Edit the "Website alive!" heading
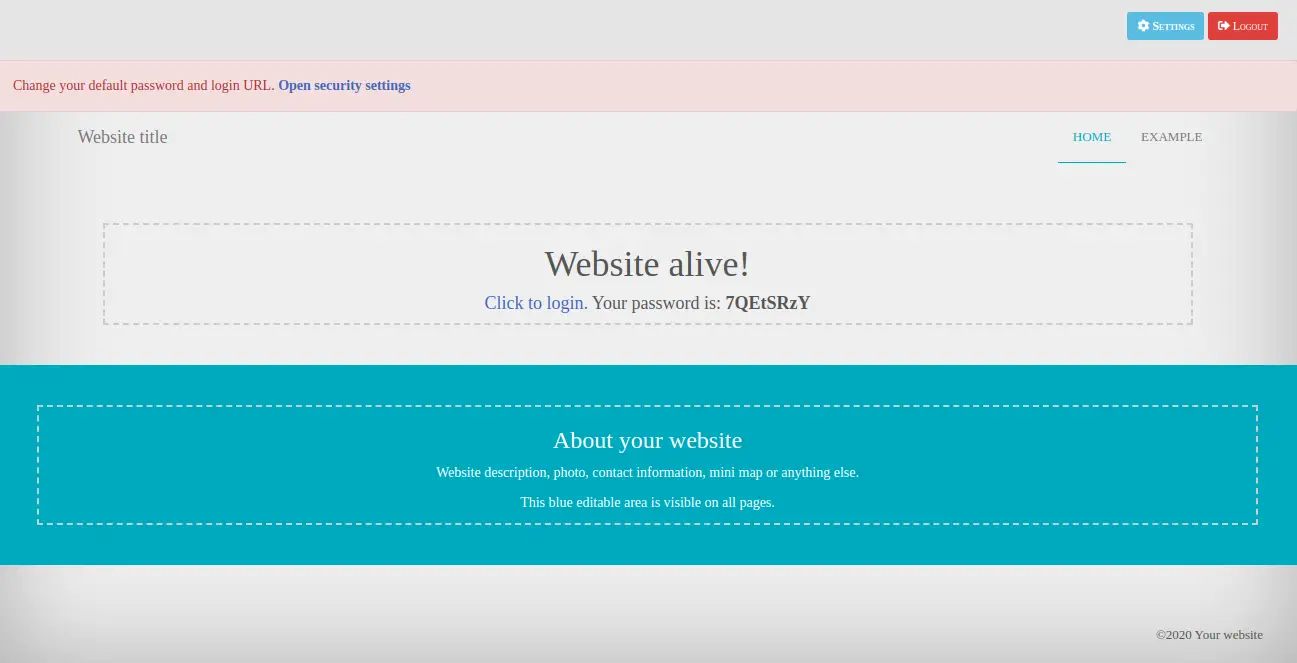 pos(647,264)
